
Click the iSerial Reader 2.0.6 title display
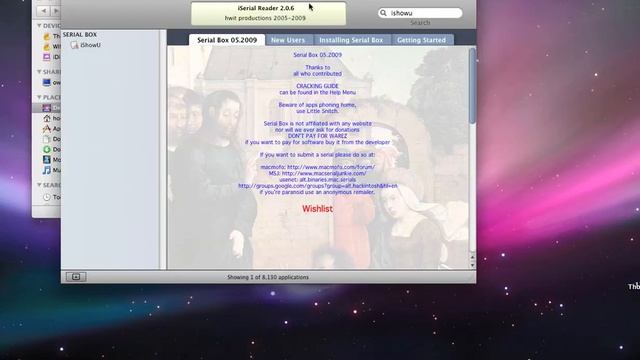(269, 13)
